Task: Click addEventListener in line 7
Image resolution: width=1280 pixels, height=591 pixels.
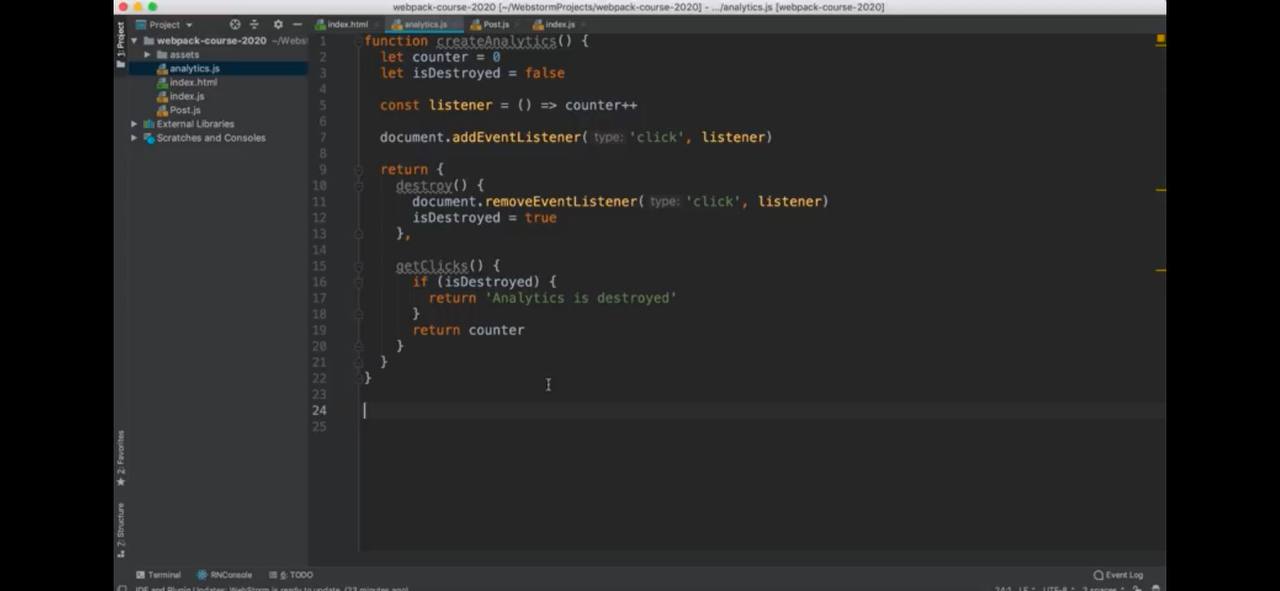Action: point(516,137)
